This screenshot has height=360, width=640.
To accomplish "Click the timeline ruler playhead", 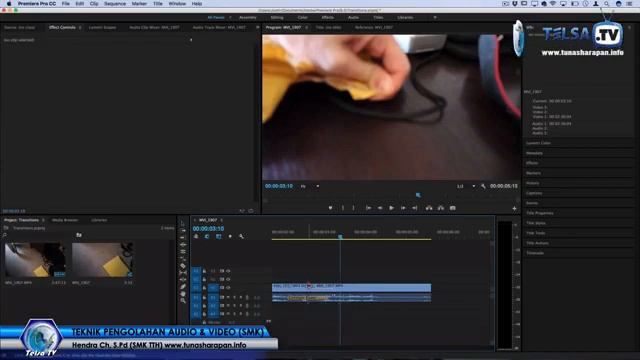I will click(340, 236).
